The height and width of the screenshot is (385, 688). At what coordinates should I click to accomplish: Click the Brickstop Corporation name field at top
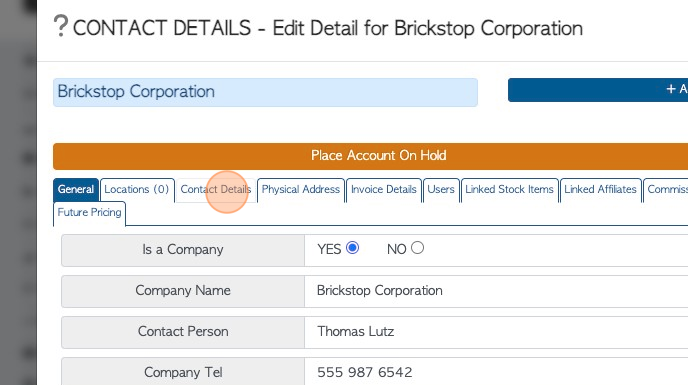click(265, 92)
